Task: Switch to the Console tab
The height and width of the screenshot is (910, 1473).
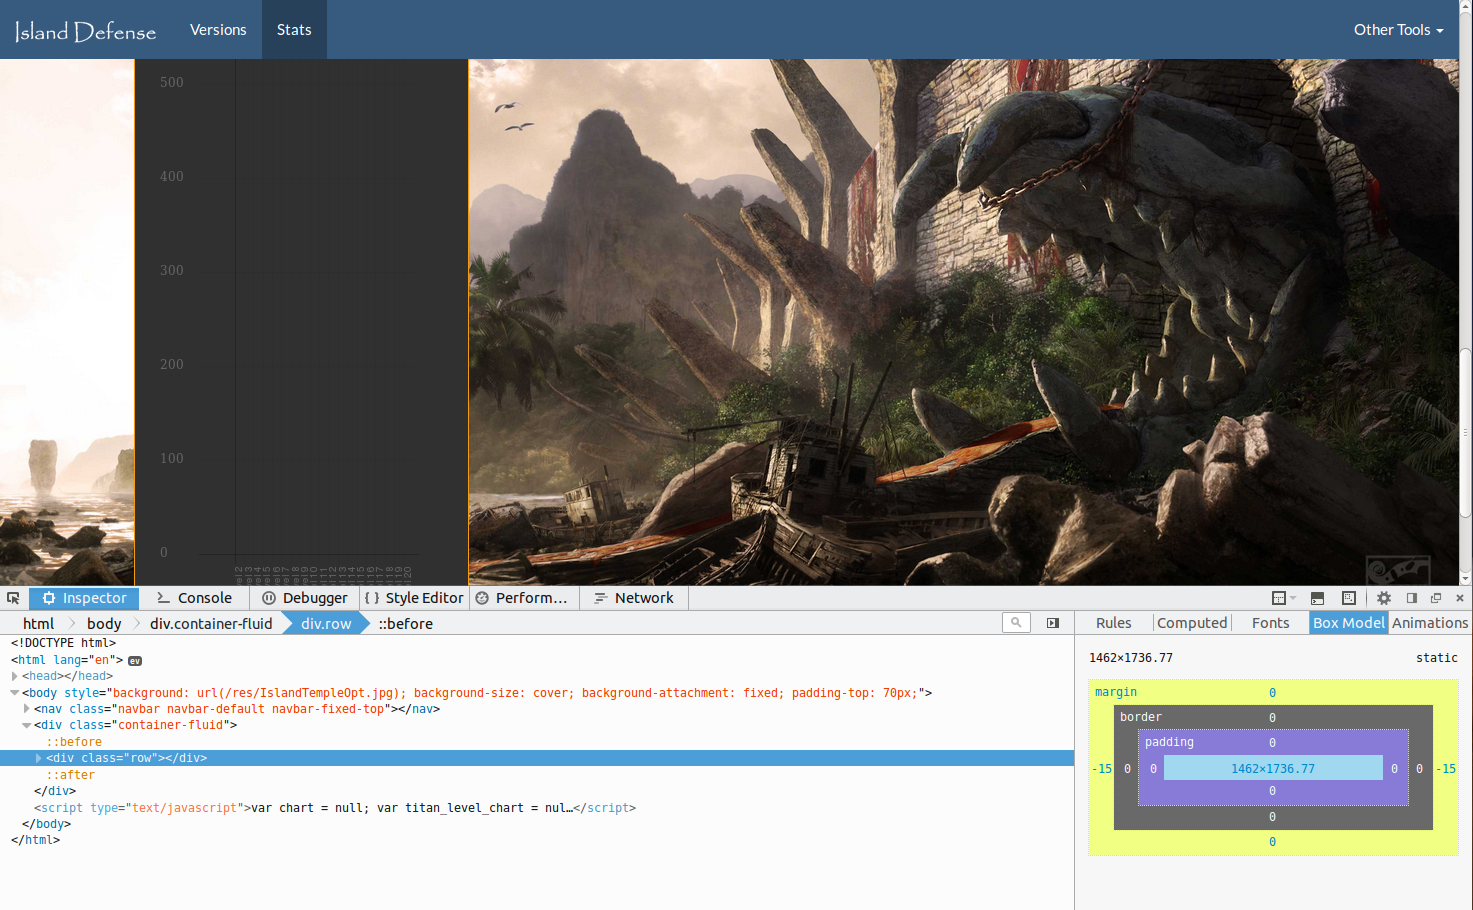Action: tap(194, 598)
